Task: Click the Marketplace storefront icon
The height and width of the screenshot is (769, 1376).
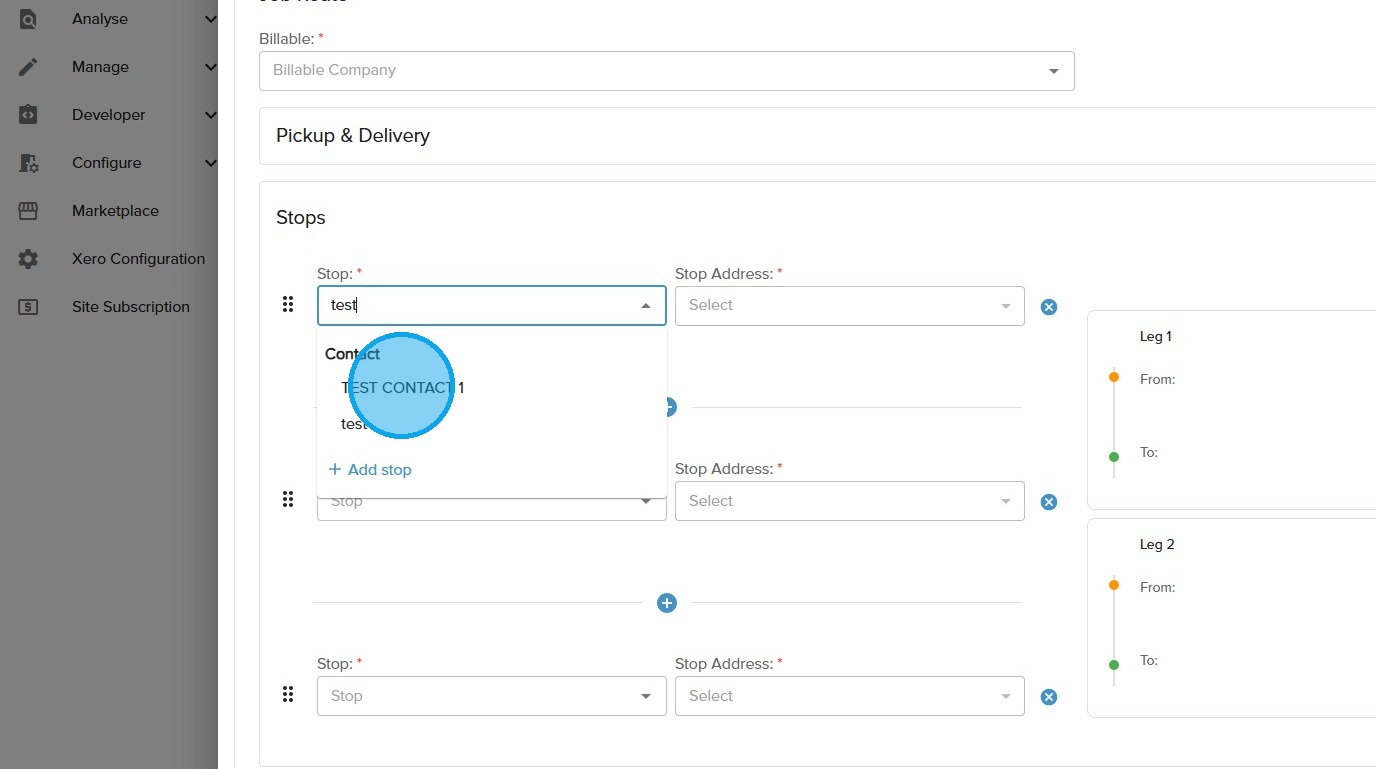Action: (x=28, y=211)
